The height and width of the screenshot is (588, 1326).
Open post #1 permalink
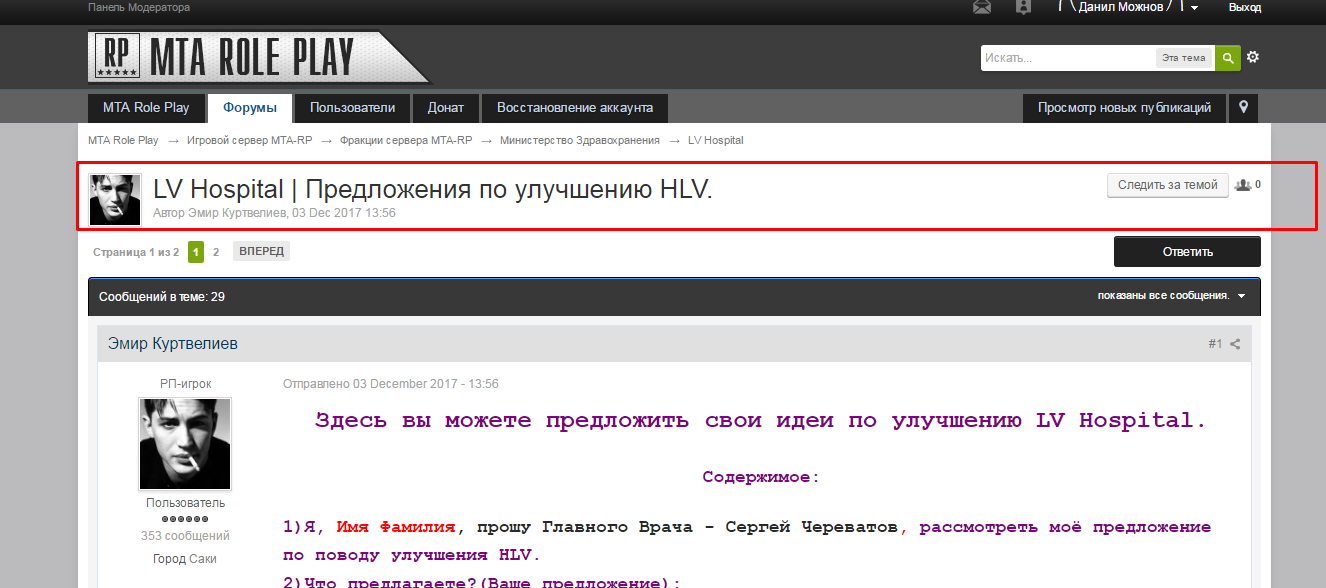1215,344
